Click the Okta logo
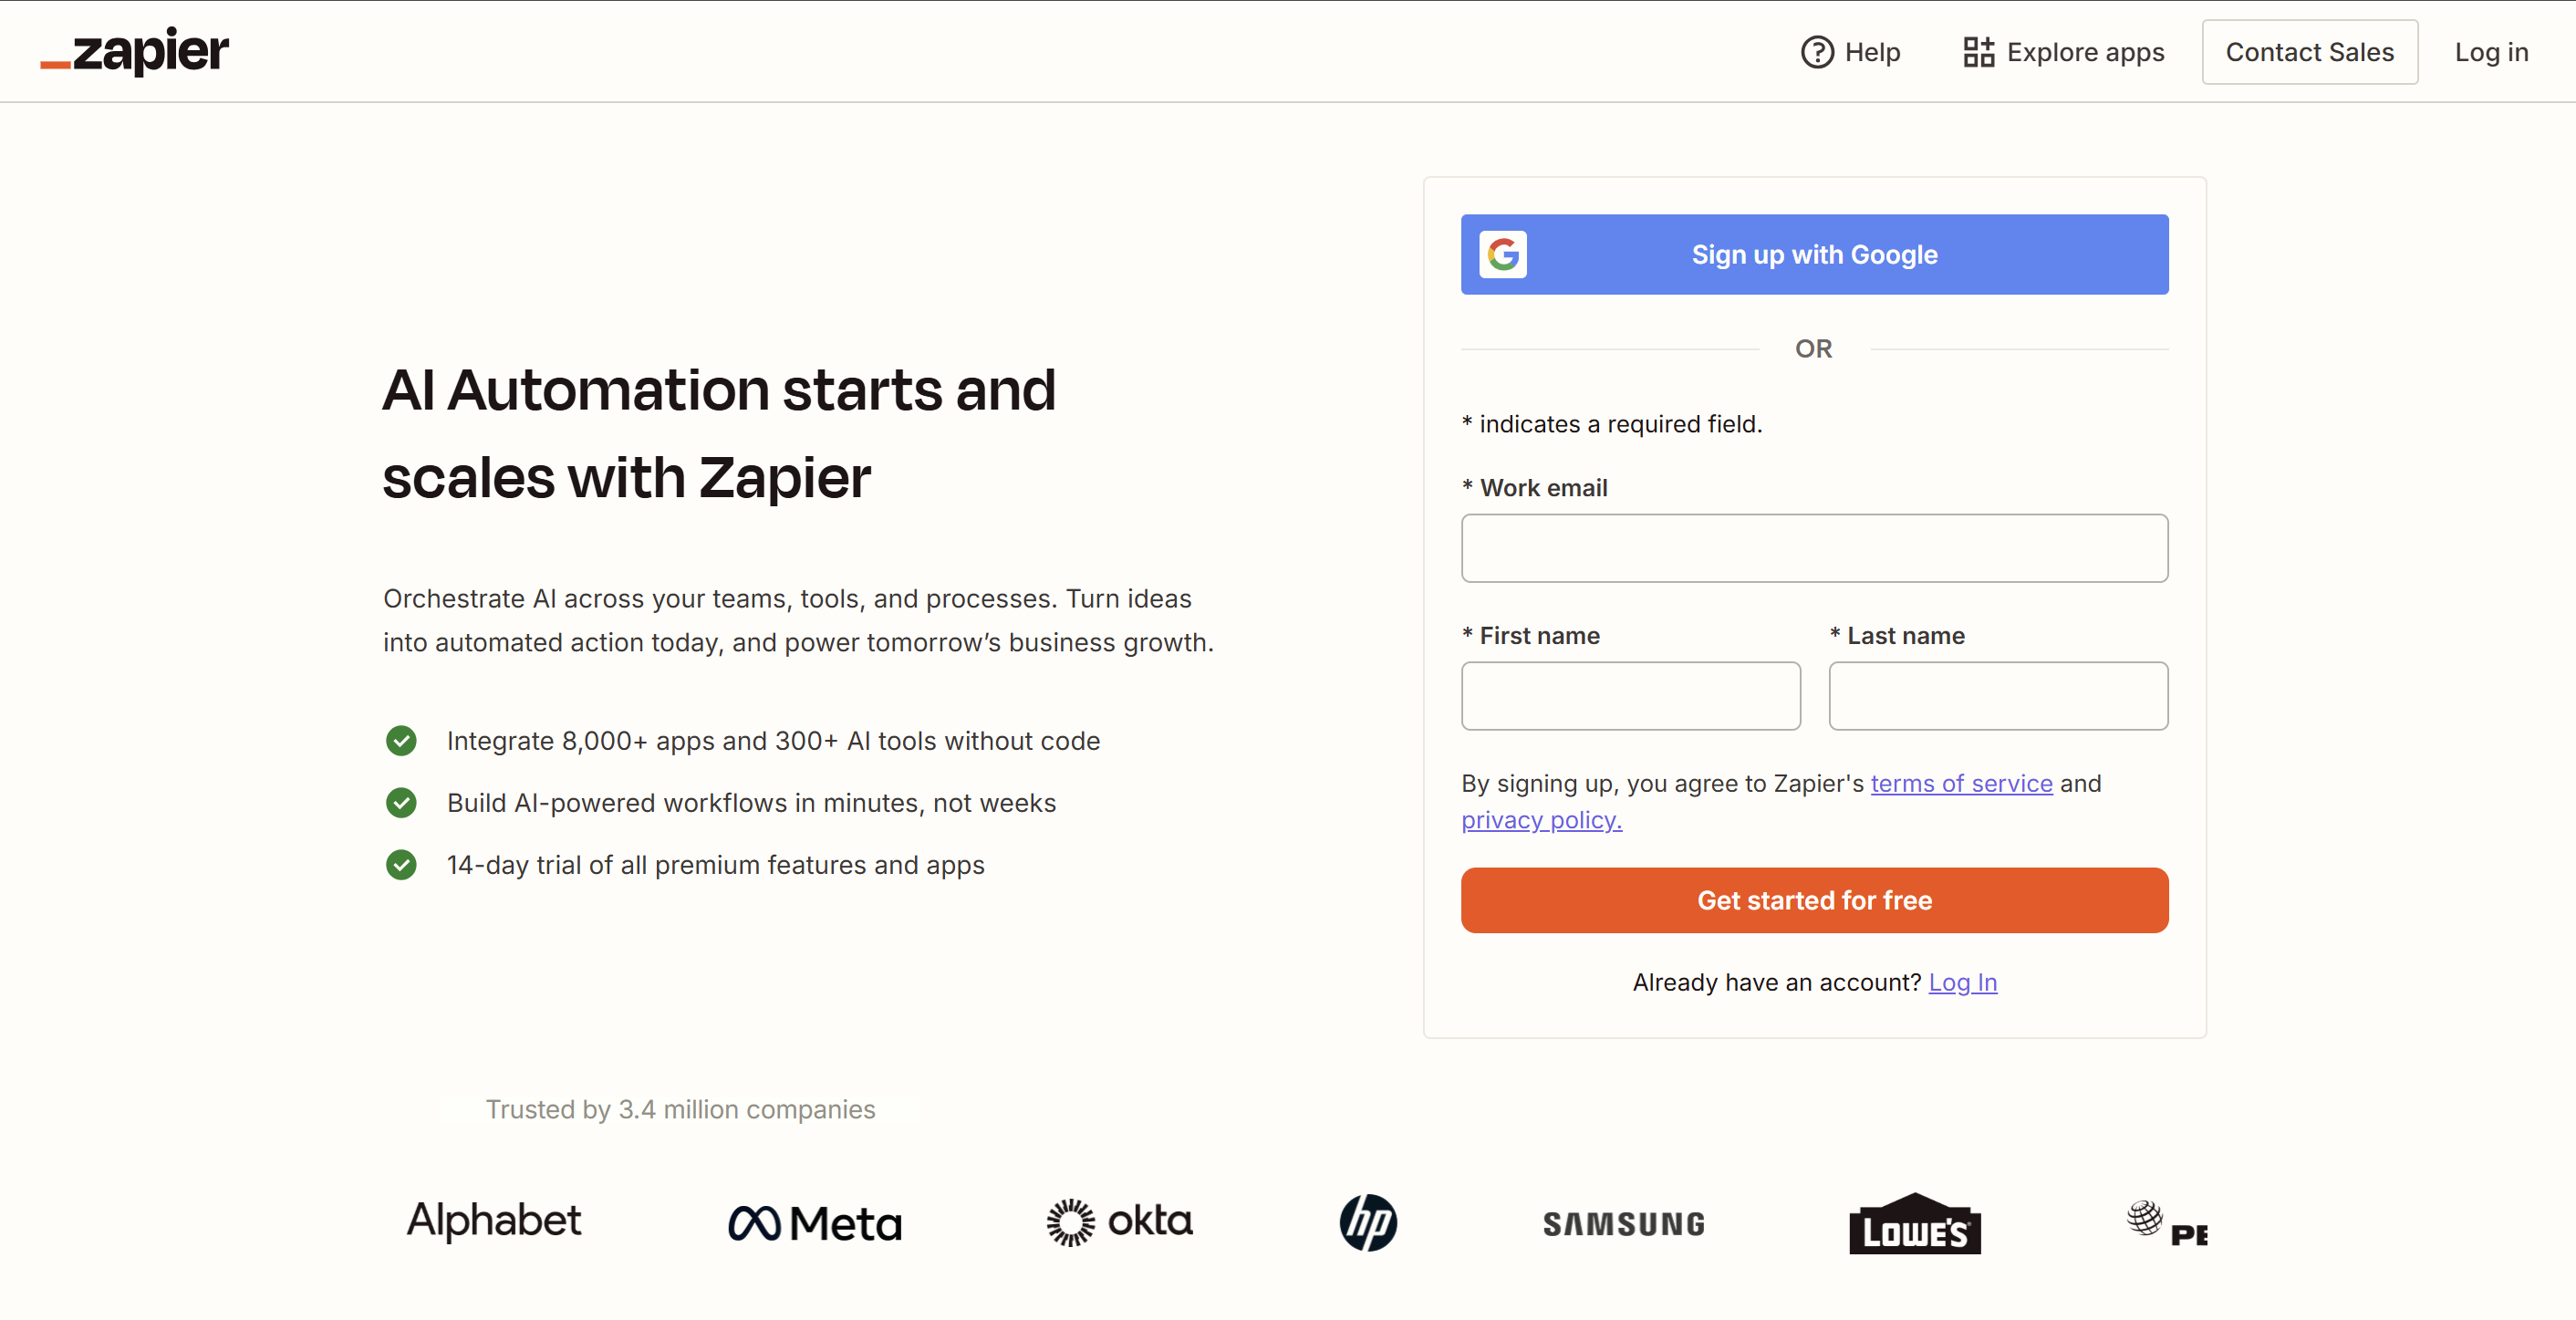 [x=1119, y=1222]
